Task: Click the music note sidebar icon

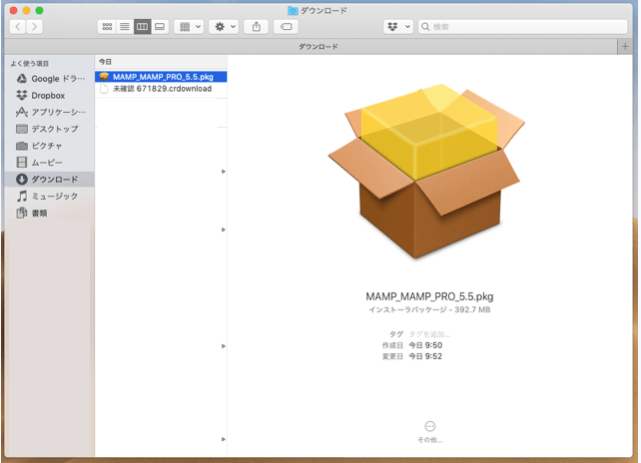Action: tap(22, 196)
